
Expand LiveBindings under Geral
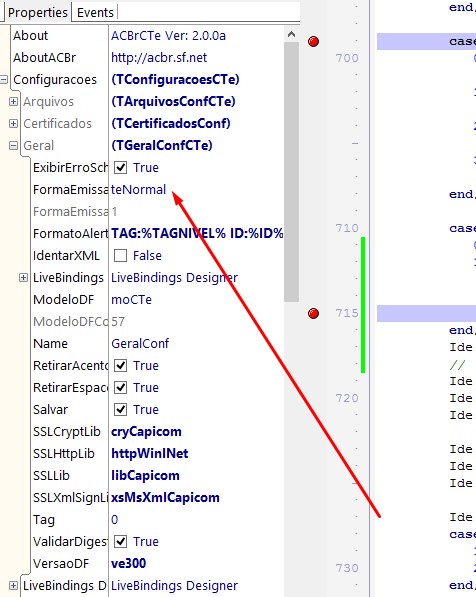pos(23,278)
